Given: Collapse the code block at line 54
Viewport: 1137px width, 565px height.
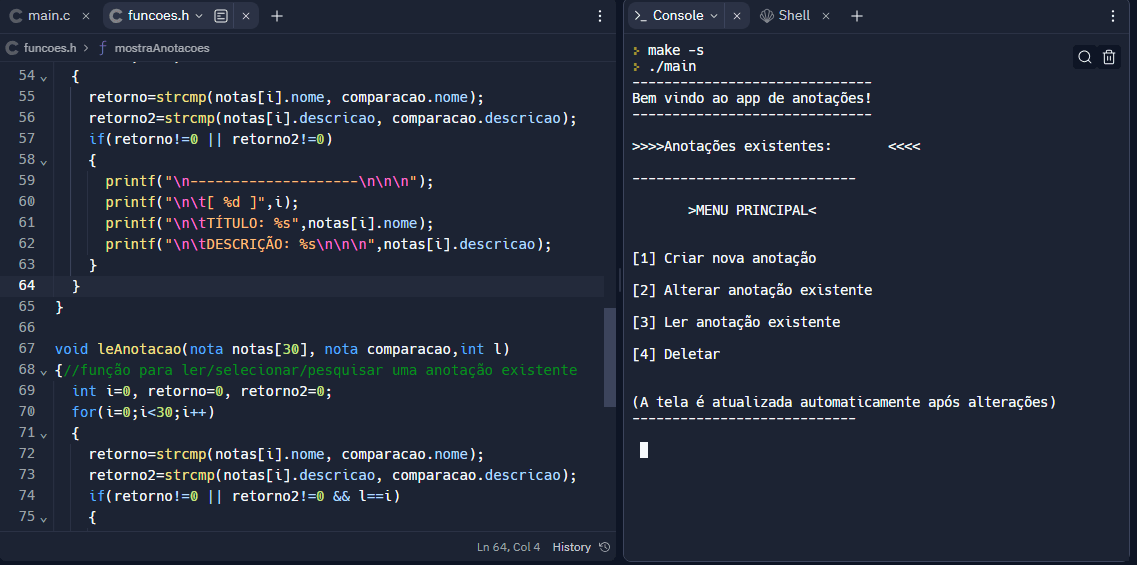Looking at the screenshot, I should (x=43, y=77).
